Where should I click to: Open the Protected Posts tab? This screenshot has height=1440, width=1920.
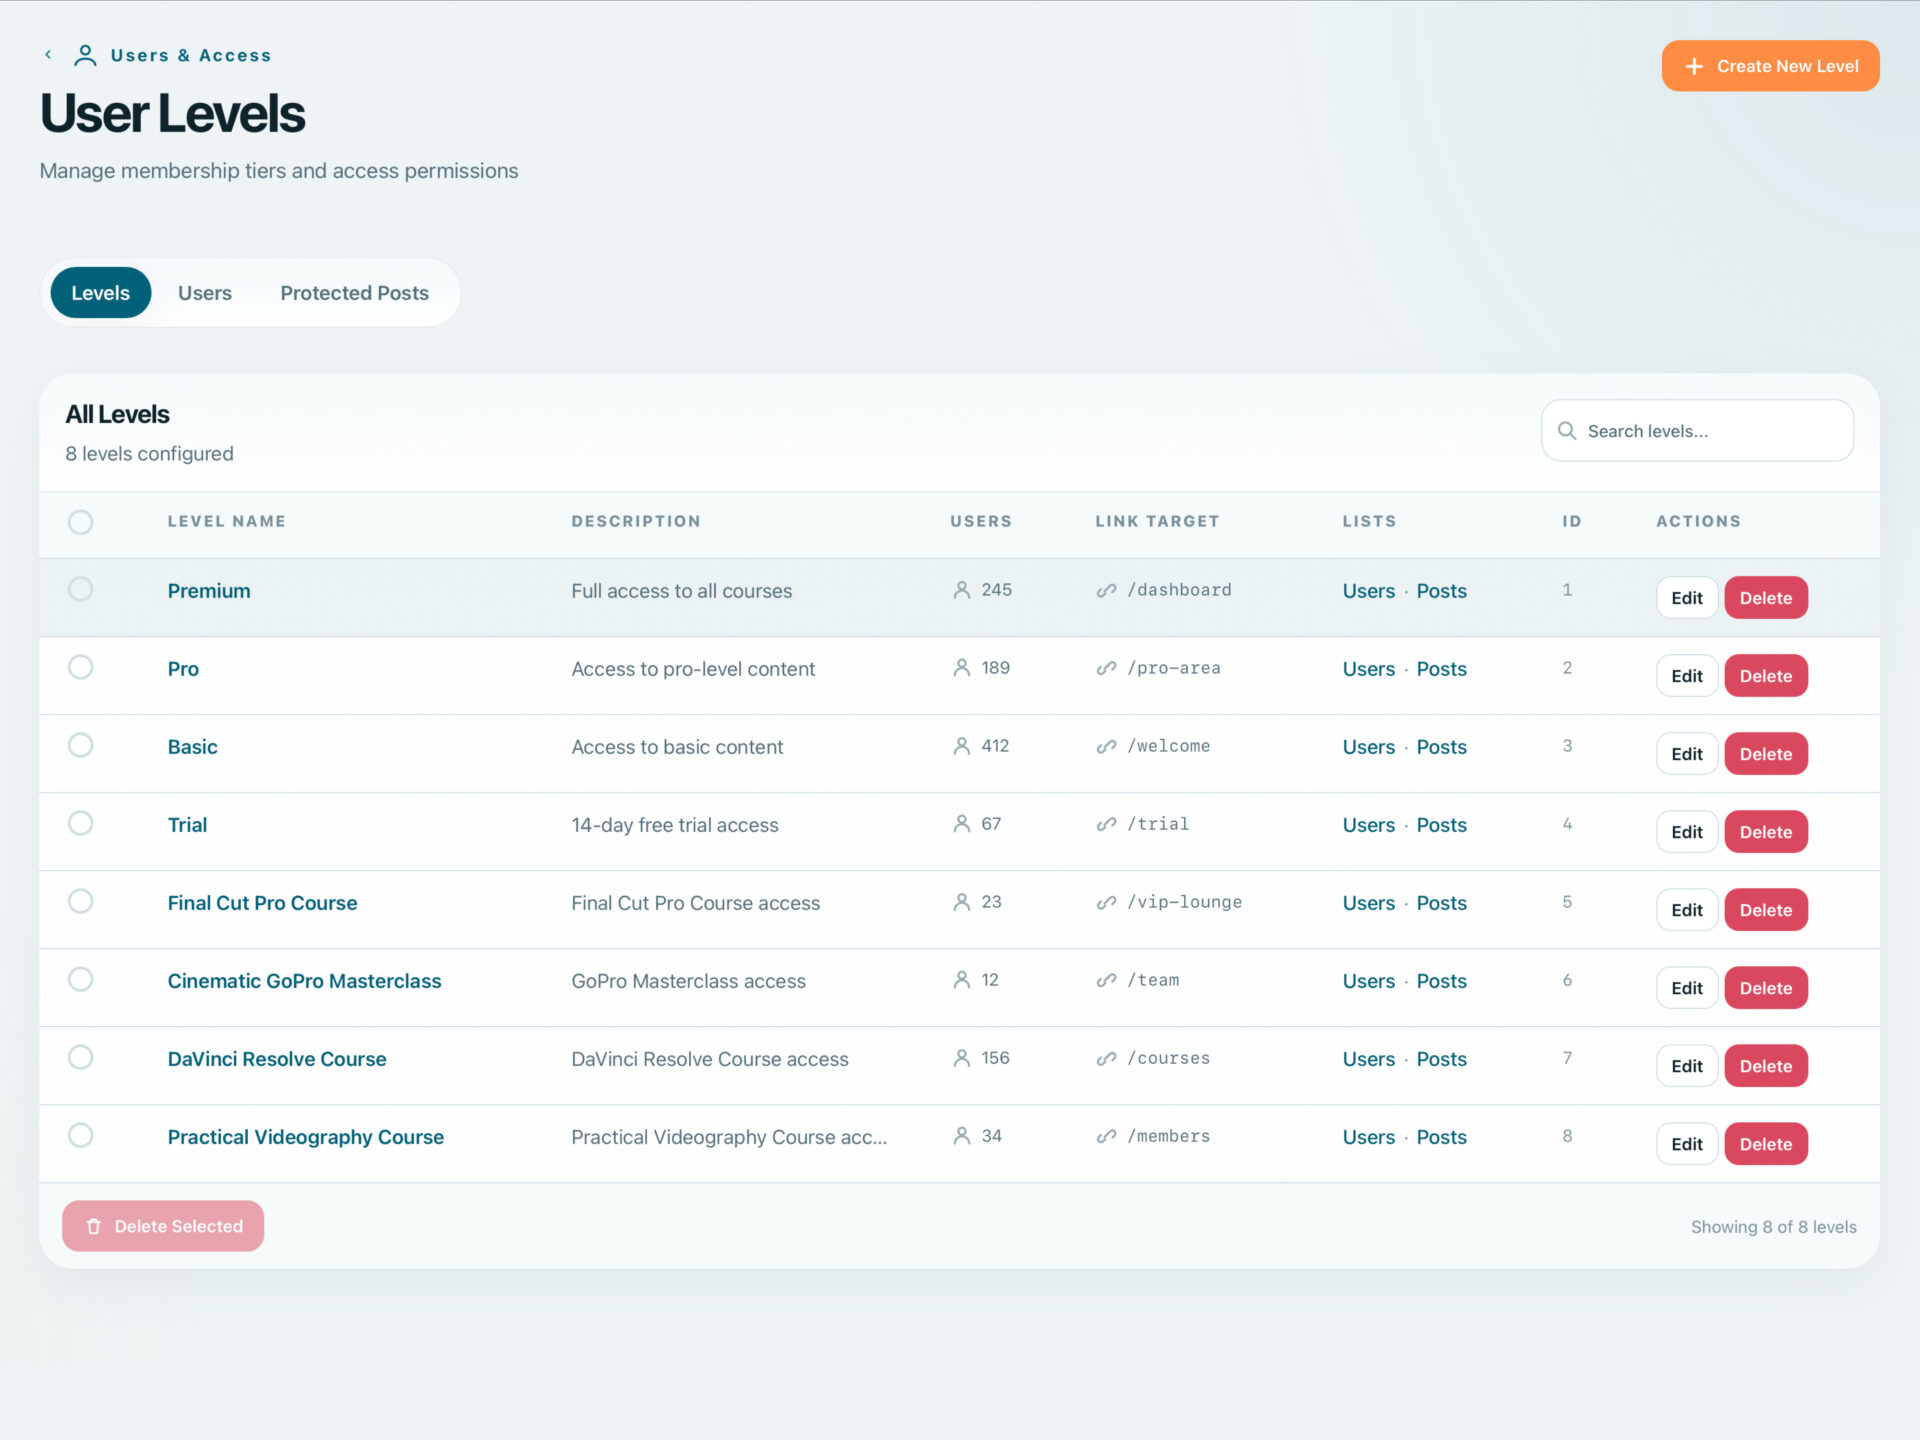tap(354, 293)
